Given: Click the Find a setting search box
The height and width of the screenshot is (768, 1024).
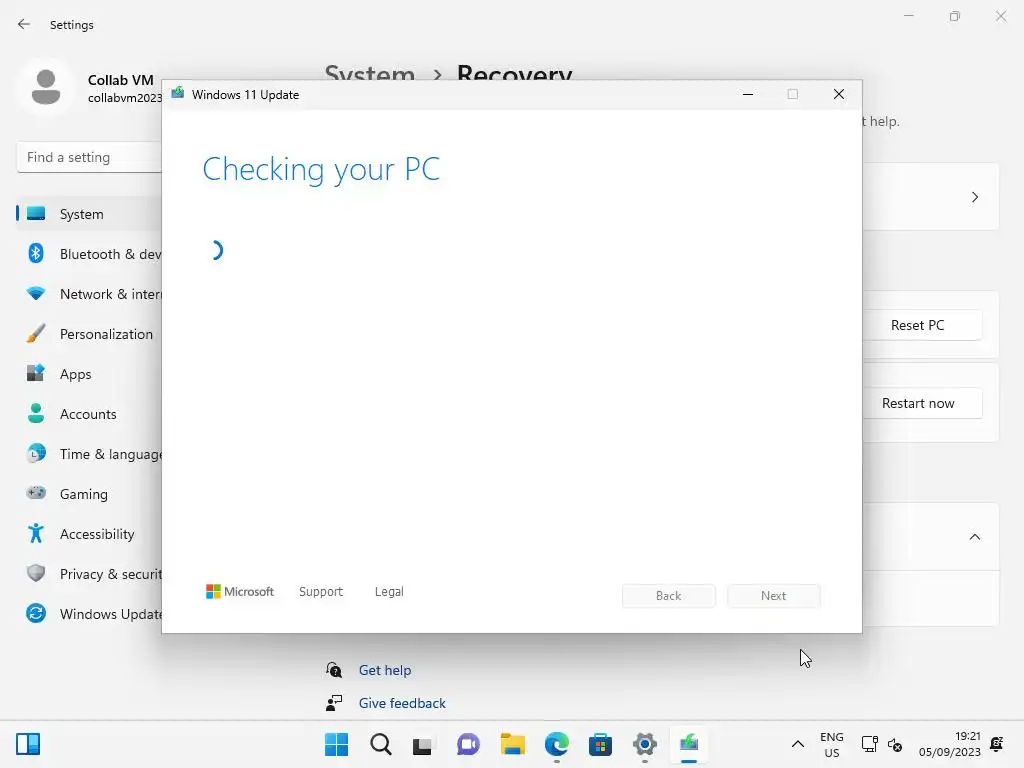Looking at the screenshot, I should pos(89,157).
